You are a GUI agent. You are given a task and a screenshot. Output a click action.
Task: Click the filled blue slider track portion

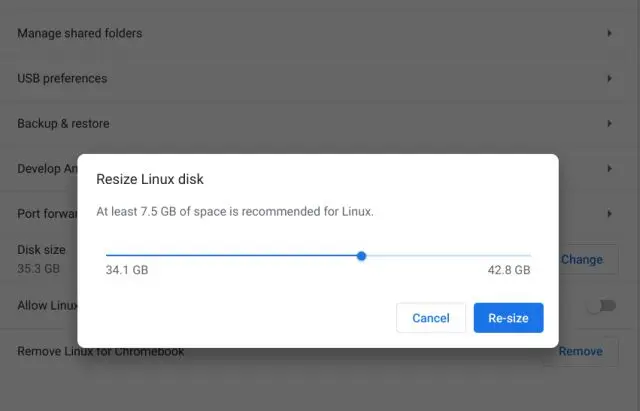pos(230,256)
